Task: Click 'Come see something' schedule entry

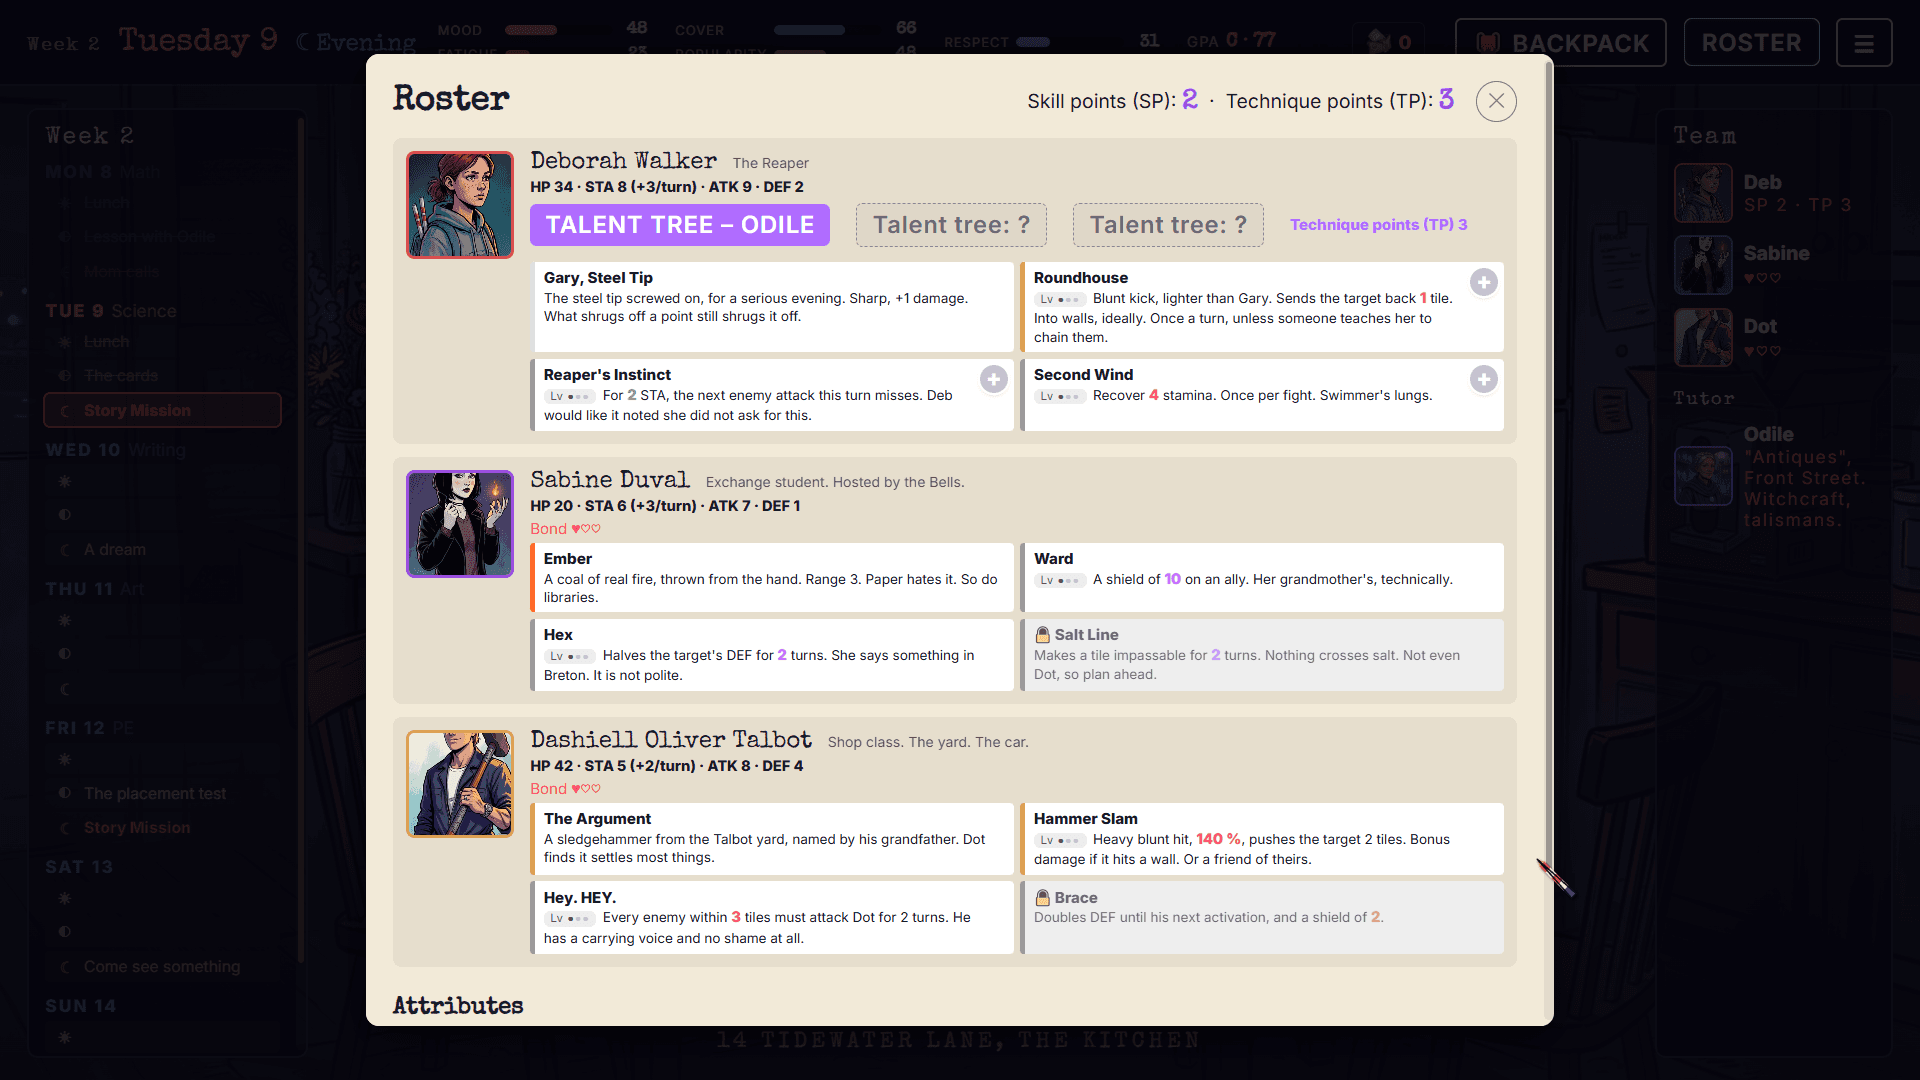Action: coord(162,967)
